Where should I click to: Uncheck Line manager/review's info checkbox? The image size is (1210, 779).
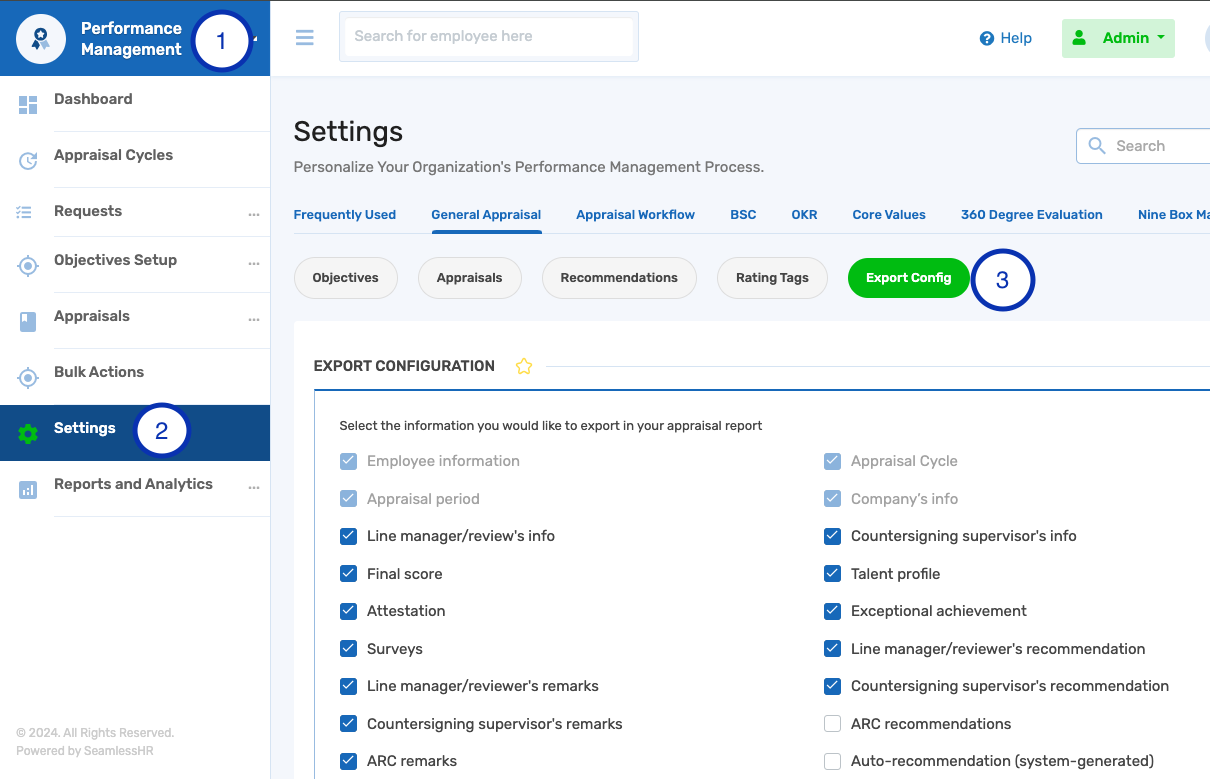pyautogui.click(x=348, y=536)
